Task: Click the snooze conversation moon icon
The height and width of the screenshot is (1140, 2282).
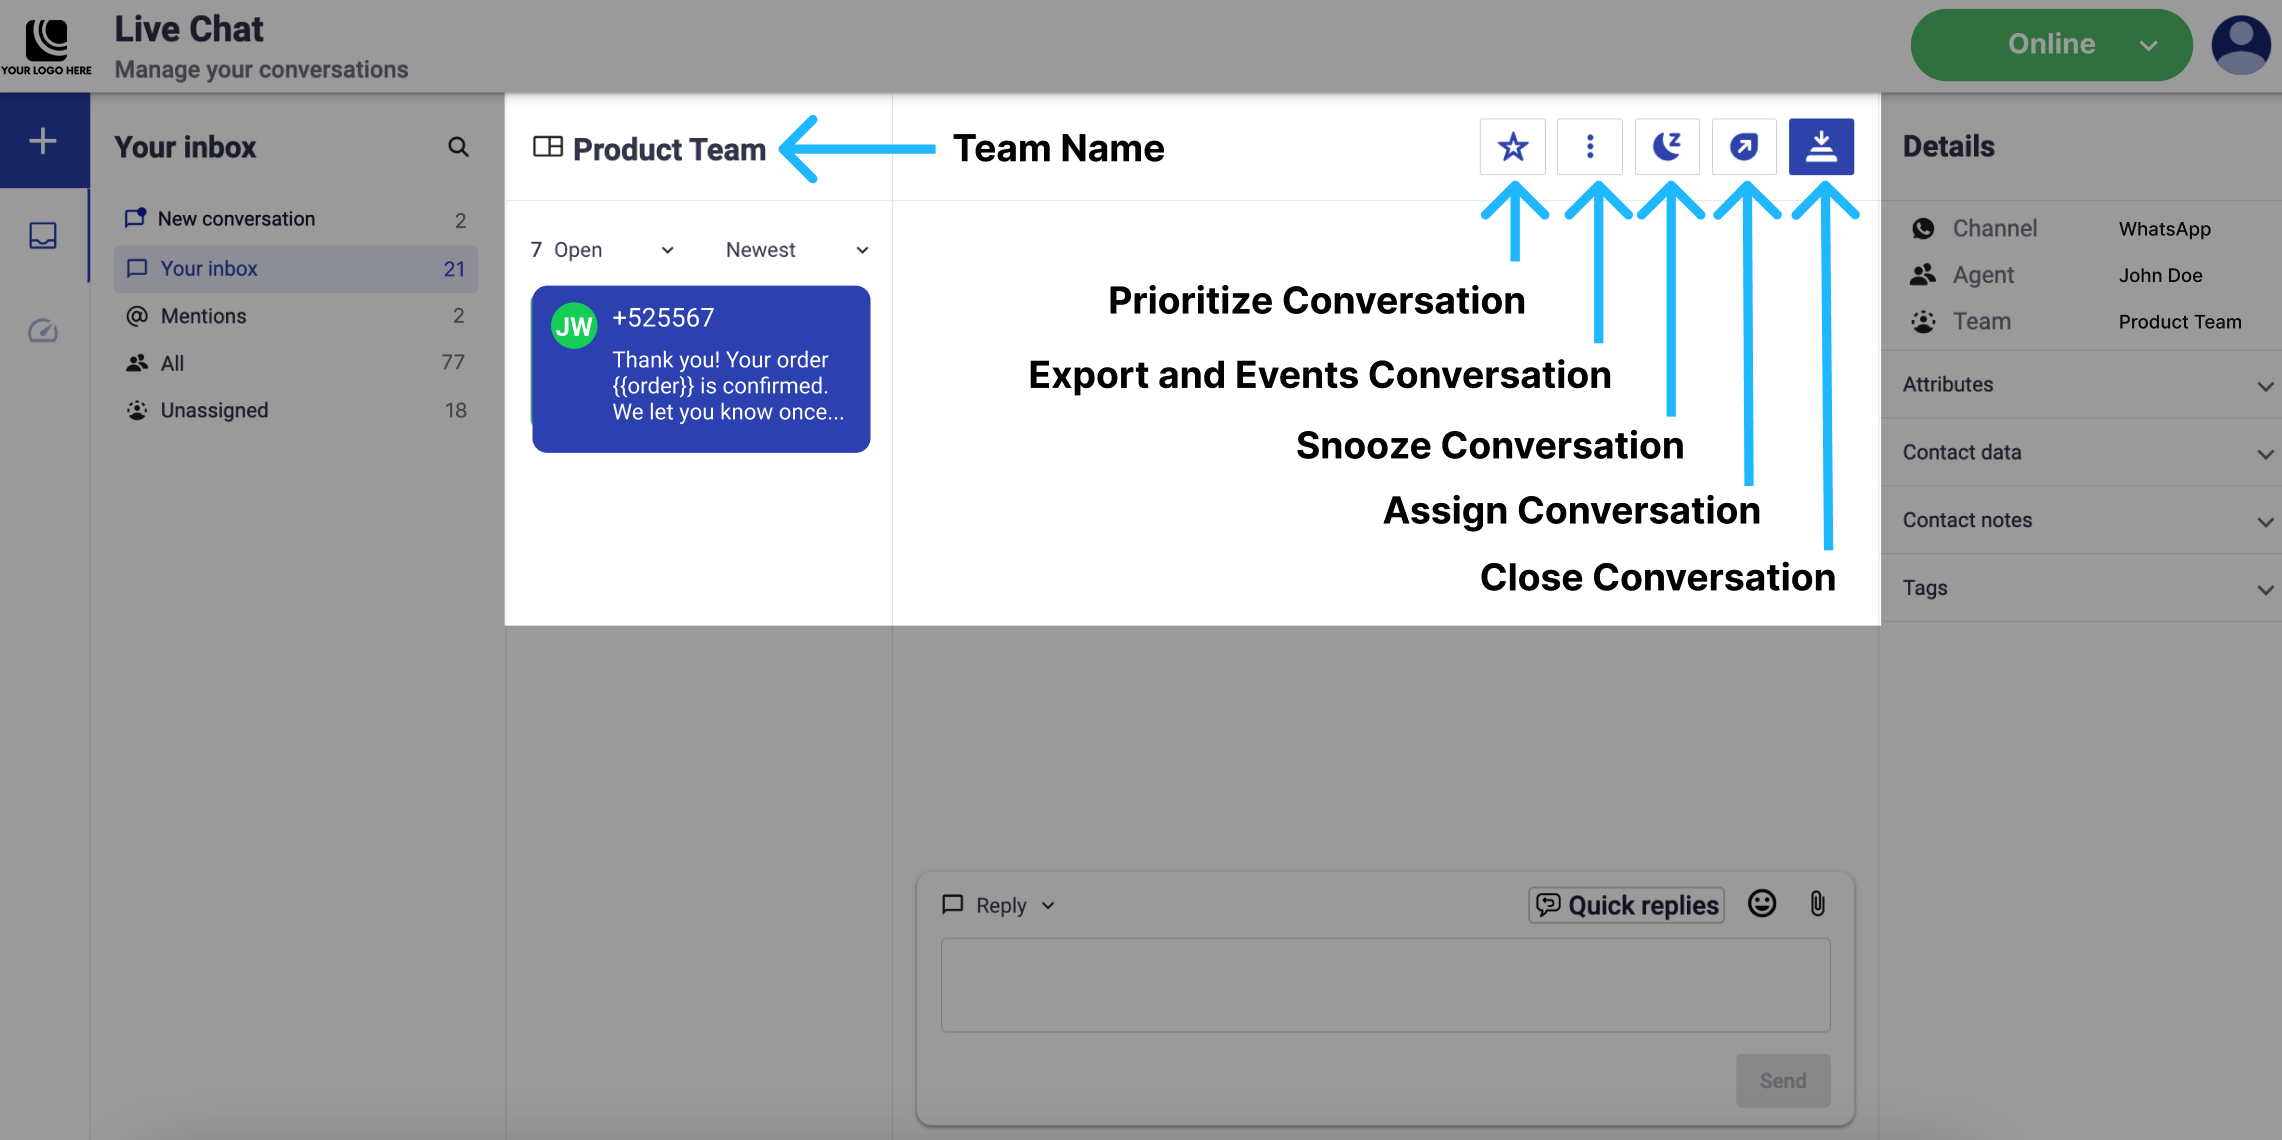Action: point(1666,147)
